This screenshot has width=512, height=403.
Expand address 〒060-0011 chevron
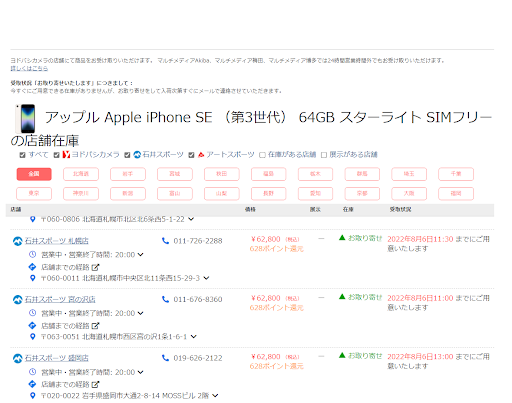(206, 278)
